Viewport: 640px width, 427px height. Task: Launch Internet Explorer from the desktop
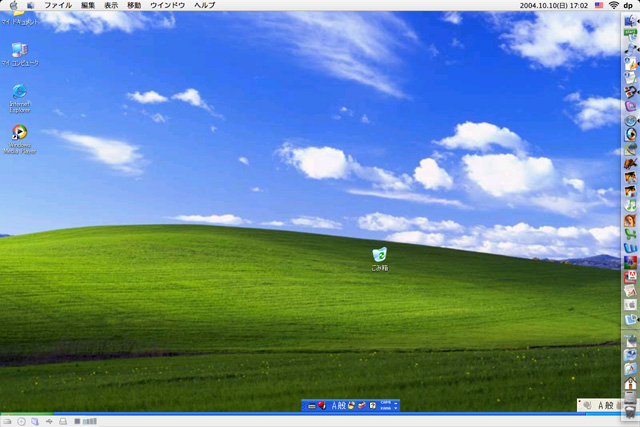[x=19, y=93]
